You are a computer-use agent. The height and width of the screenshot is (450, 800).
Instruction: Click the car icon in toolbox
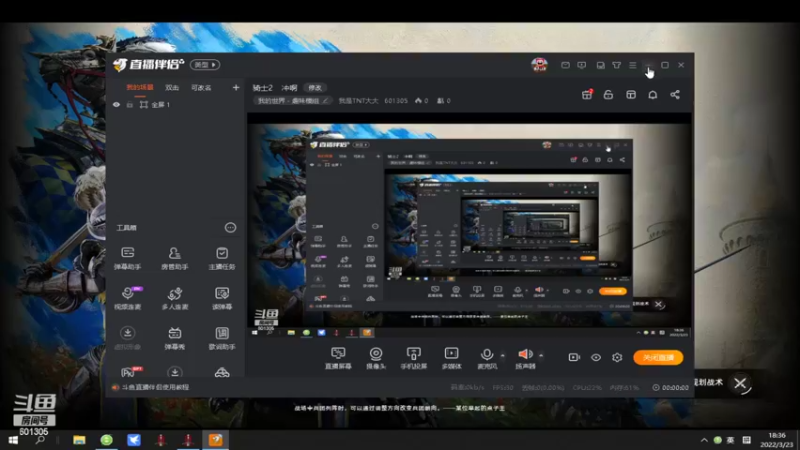coord(222,372)
